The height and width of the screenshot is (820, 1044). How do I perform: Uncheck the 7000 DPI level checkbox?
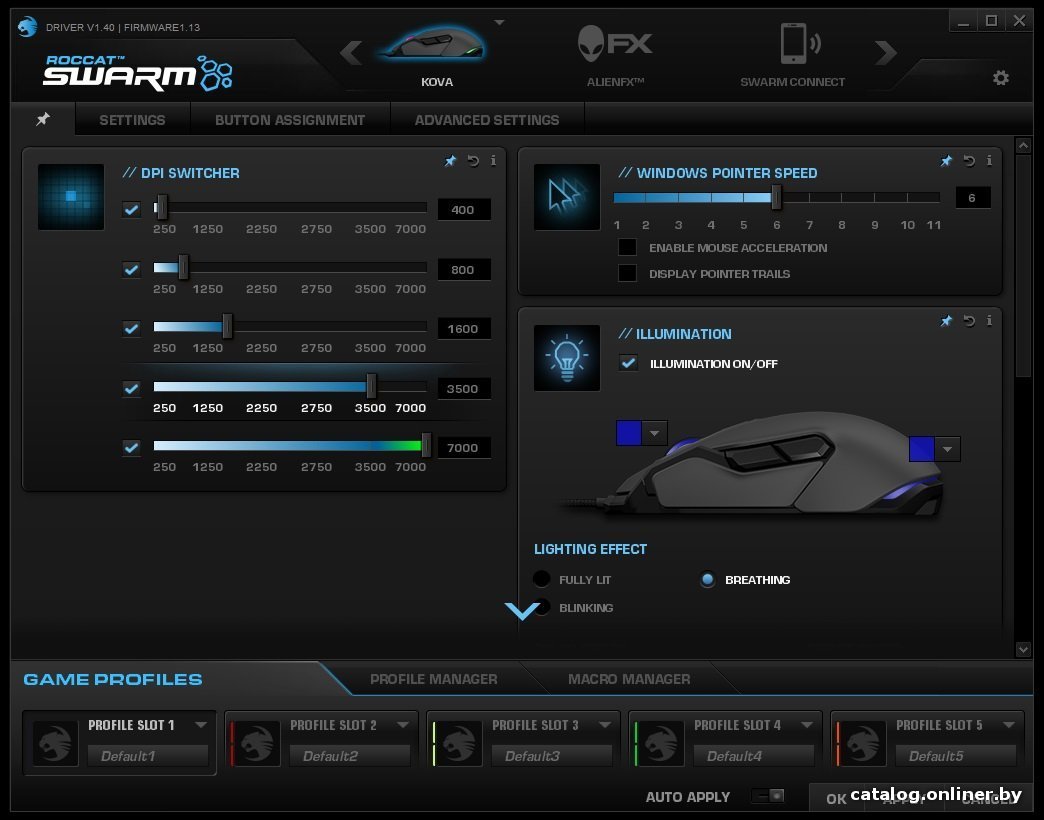(131, 447)
